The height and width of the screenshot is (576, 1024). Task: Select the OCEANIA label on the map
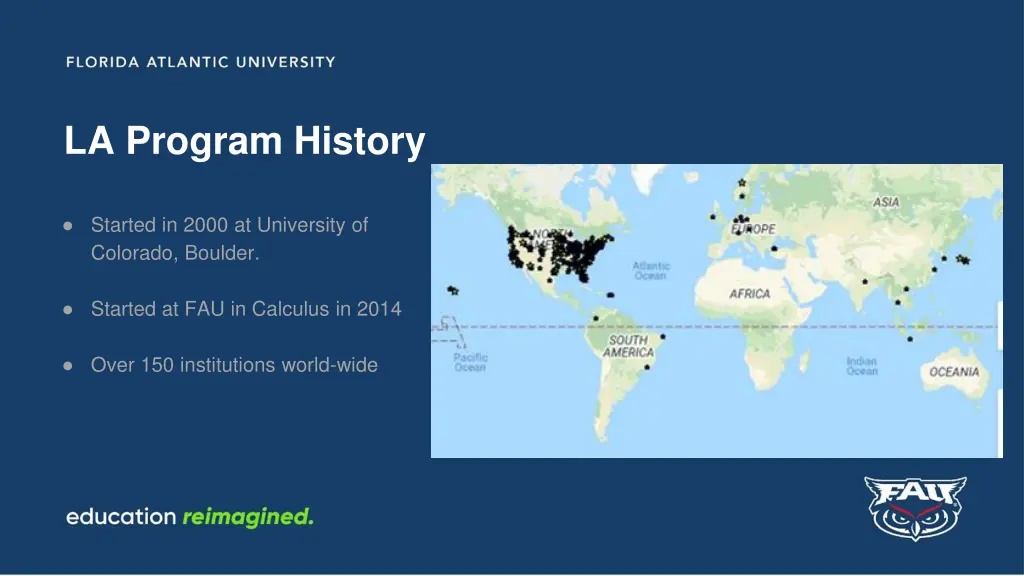tap(954, 372)
